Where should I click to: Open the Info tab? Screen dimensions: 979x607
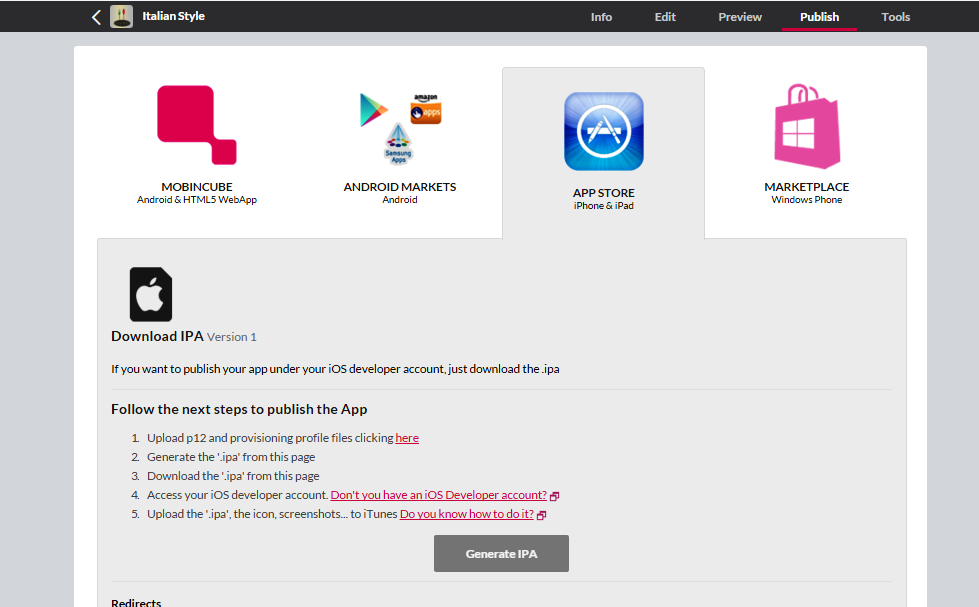(x=601, y=17)
